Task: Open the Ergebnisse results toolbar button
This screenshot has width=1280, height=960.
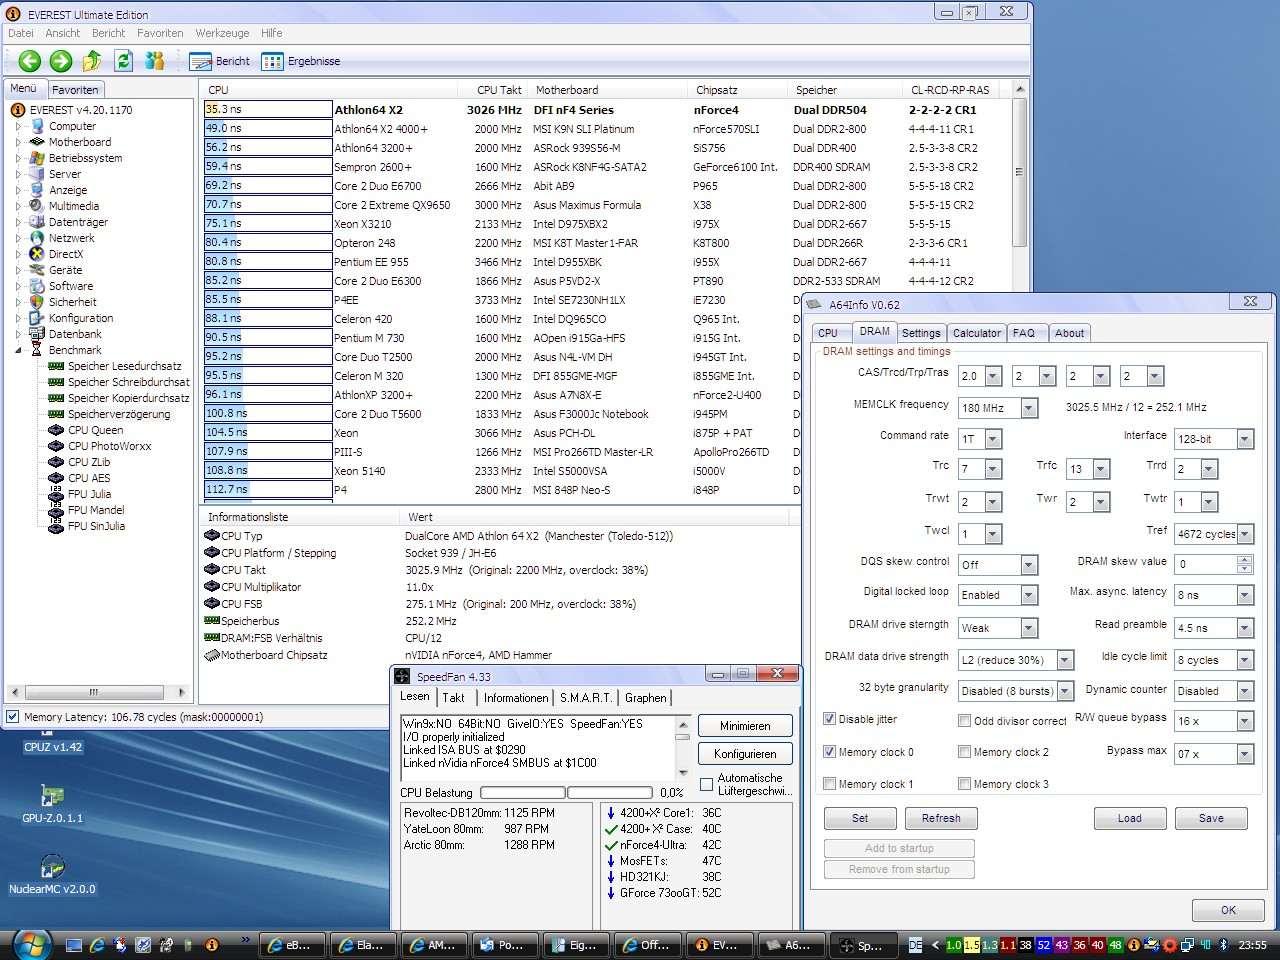Action: [x=301, y=61]
